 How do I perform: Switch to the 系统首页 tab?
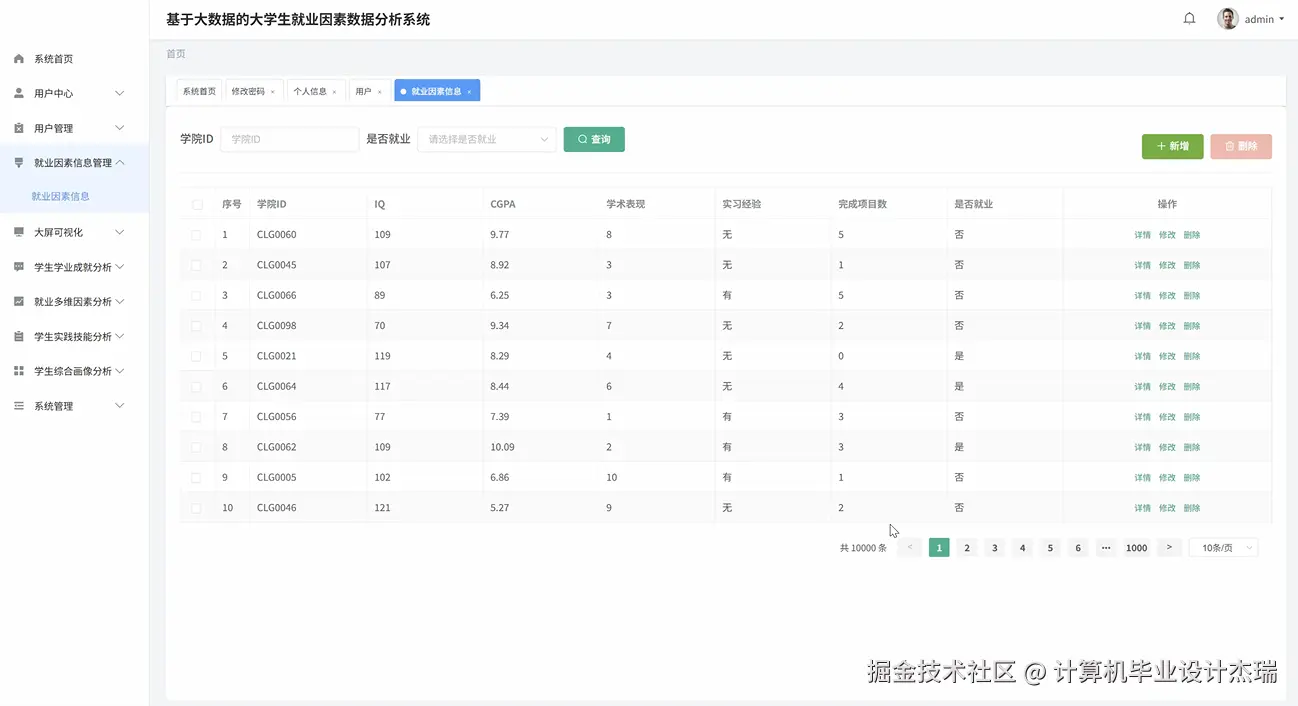click(x=199, y=91)
